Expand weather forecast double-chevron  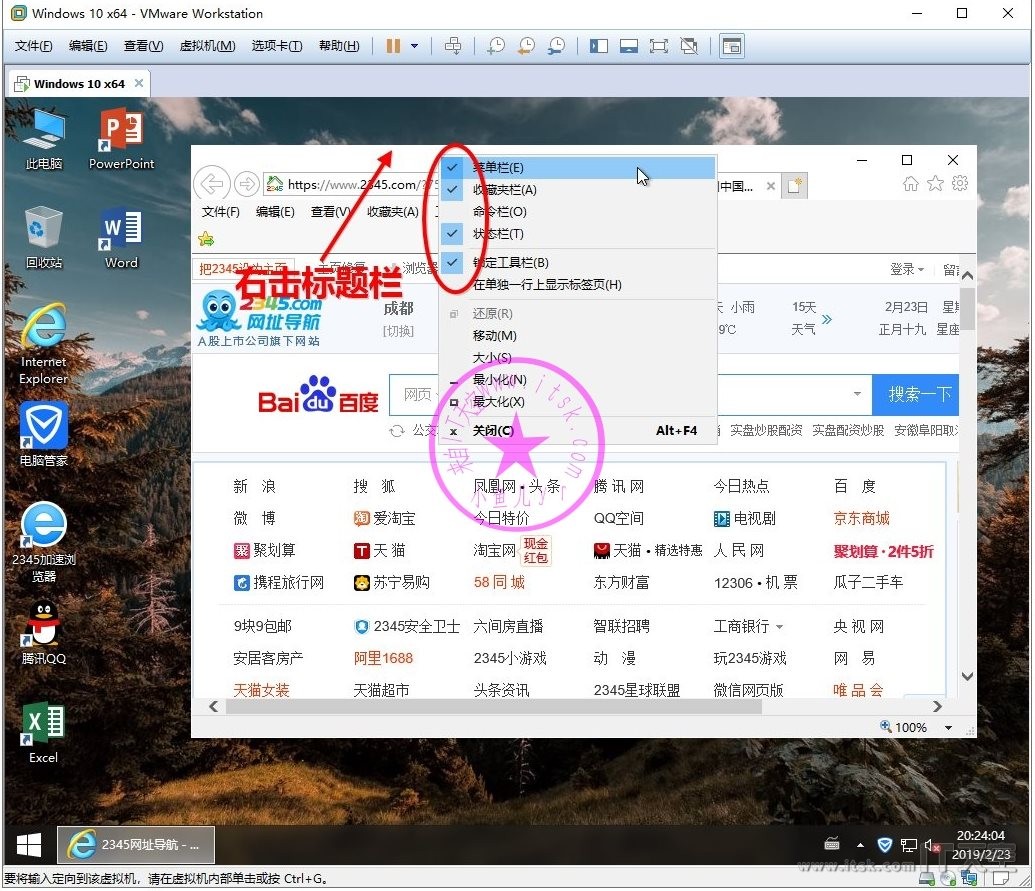point(827,319)
